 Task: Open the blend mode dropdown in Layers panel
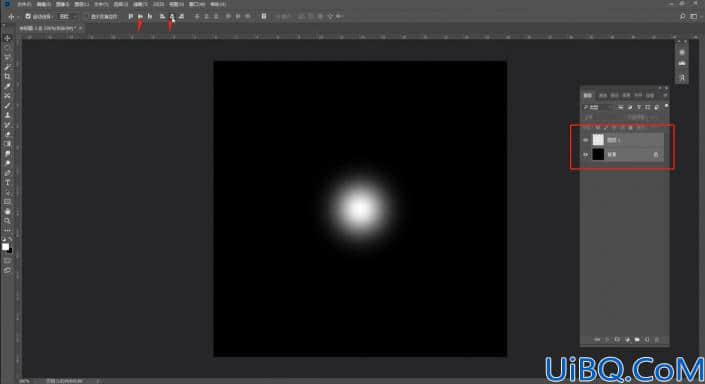tap(602, 117)
